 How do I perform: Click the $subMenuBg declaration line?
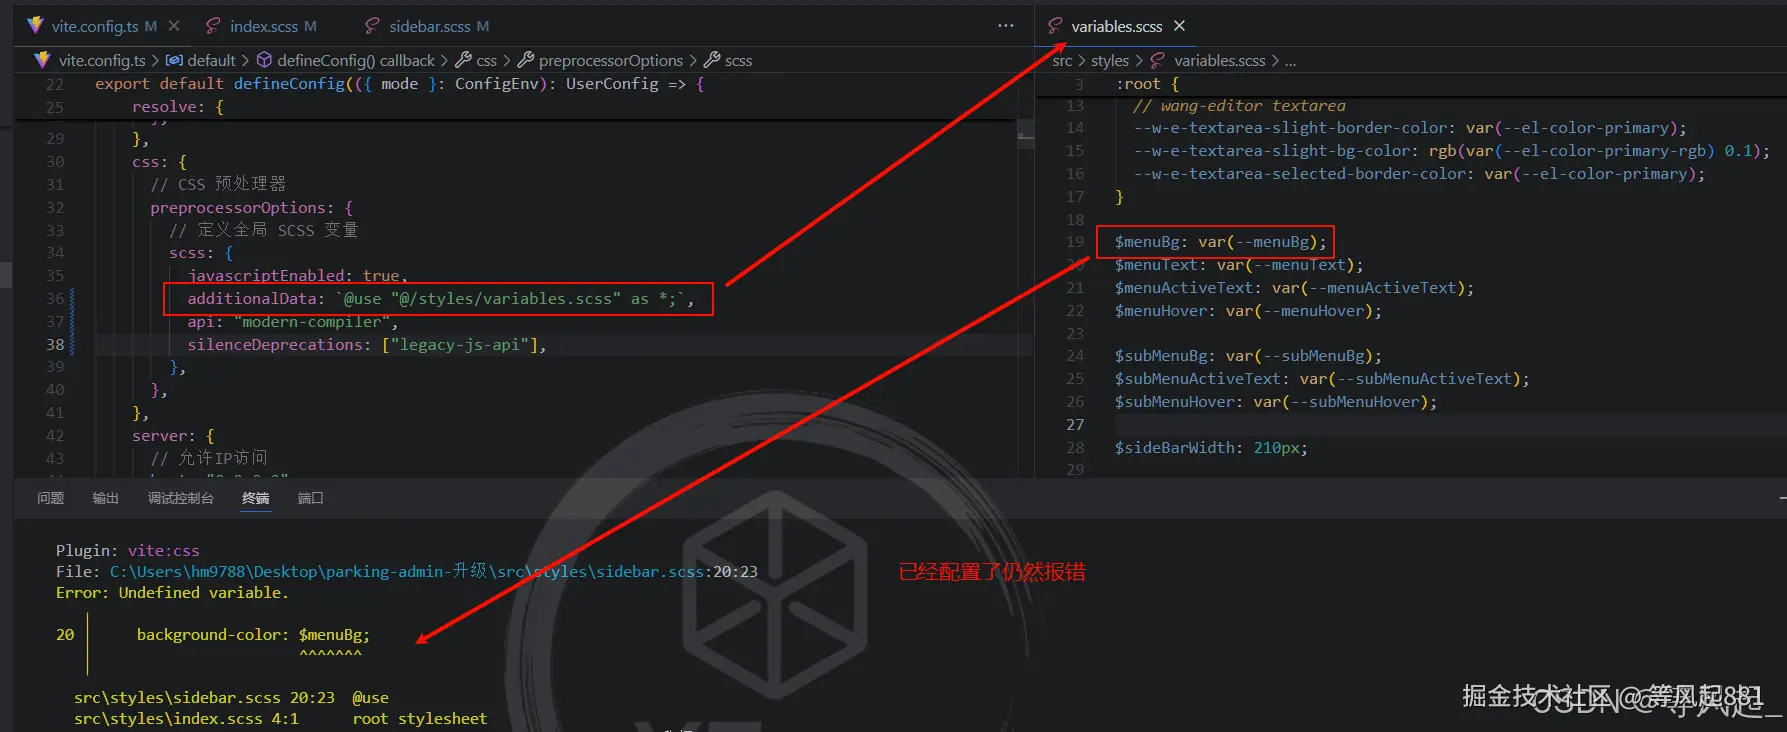pos(1248,355)
